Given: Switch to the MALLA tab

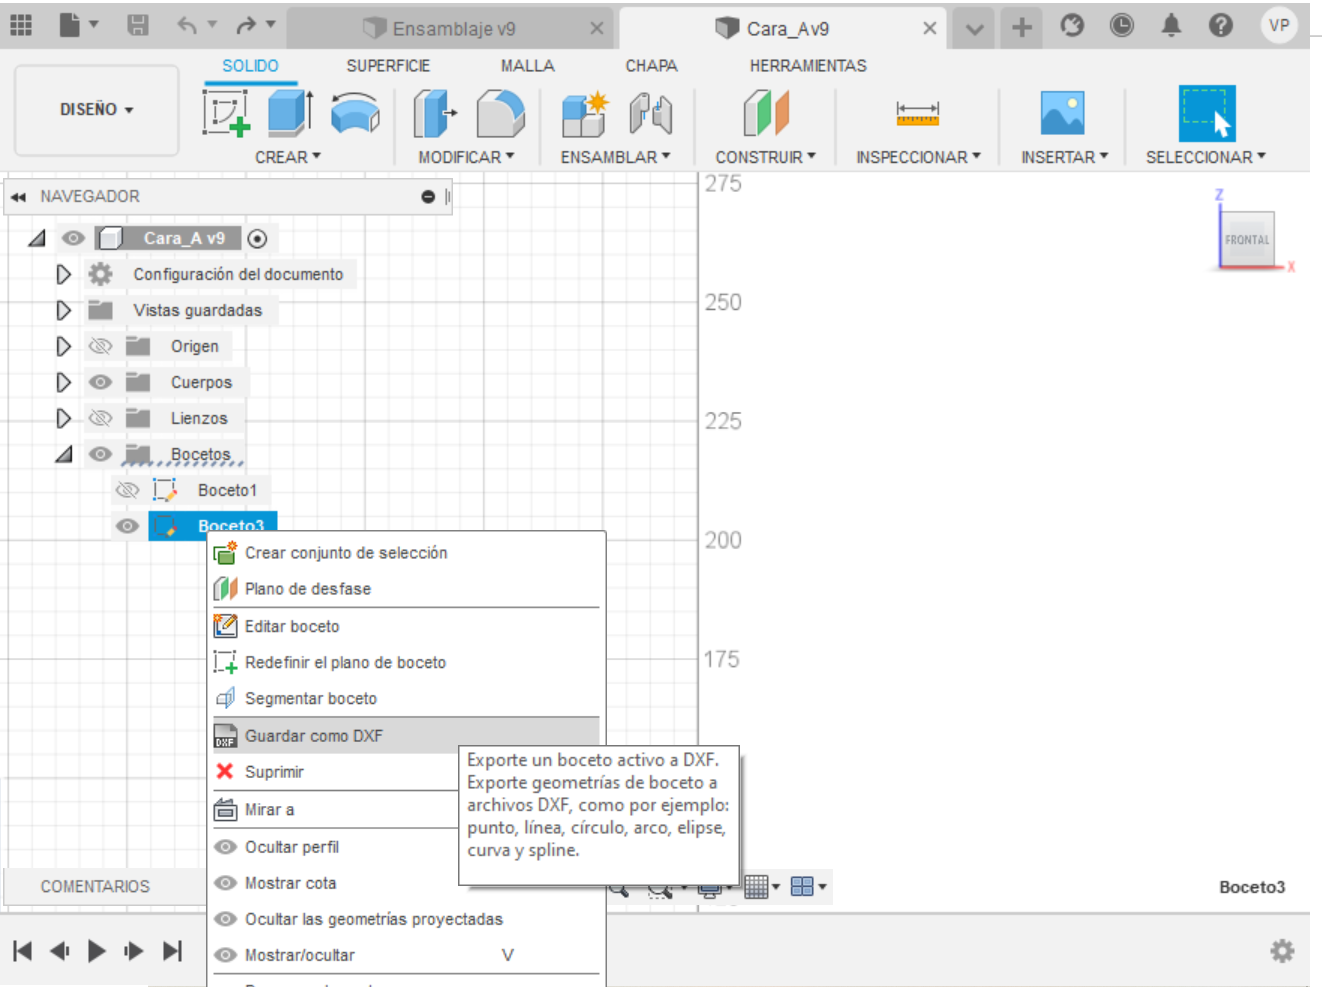Looking at the screenshot, I should (x=527, y=66).
